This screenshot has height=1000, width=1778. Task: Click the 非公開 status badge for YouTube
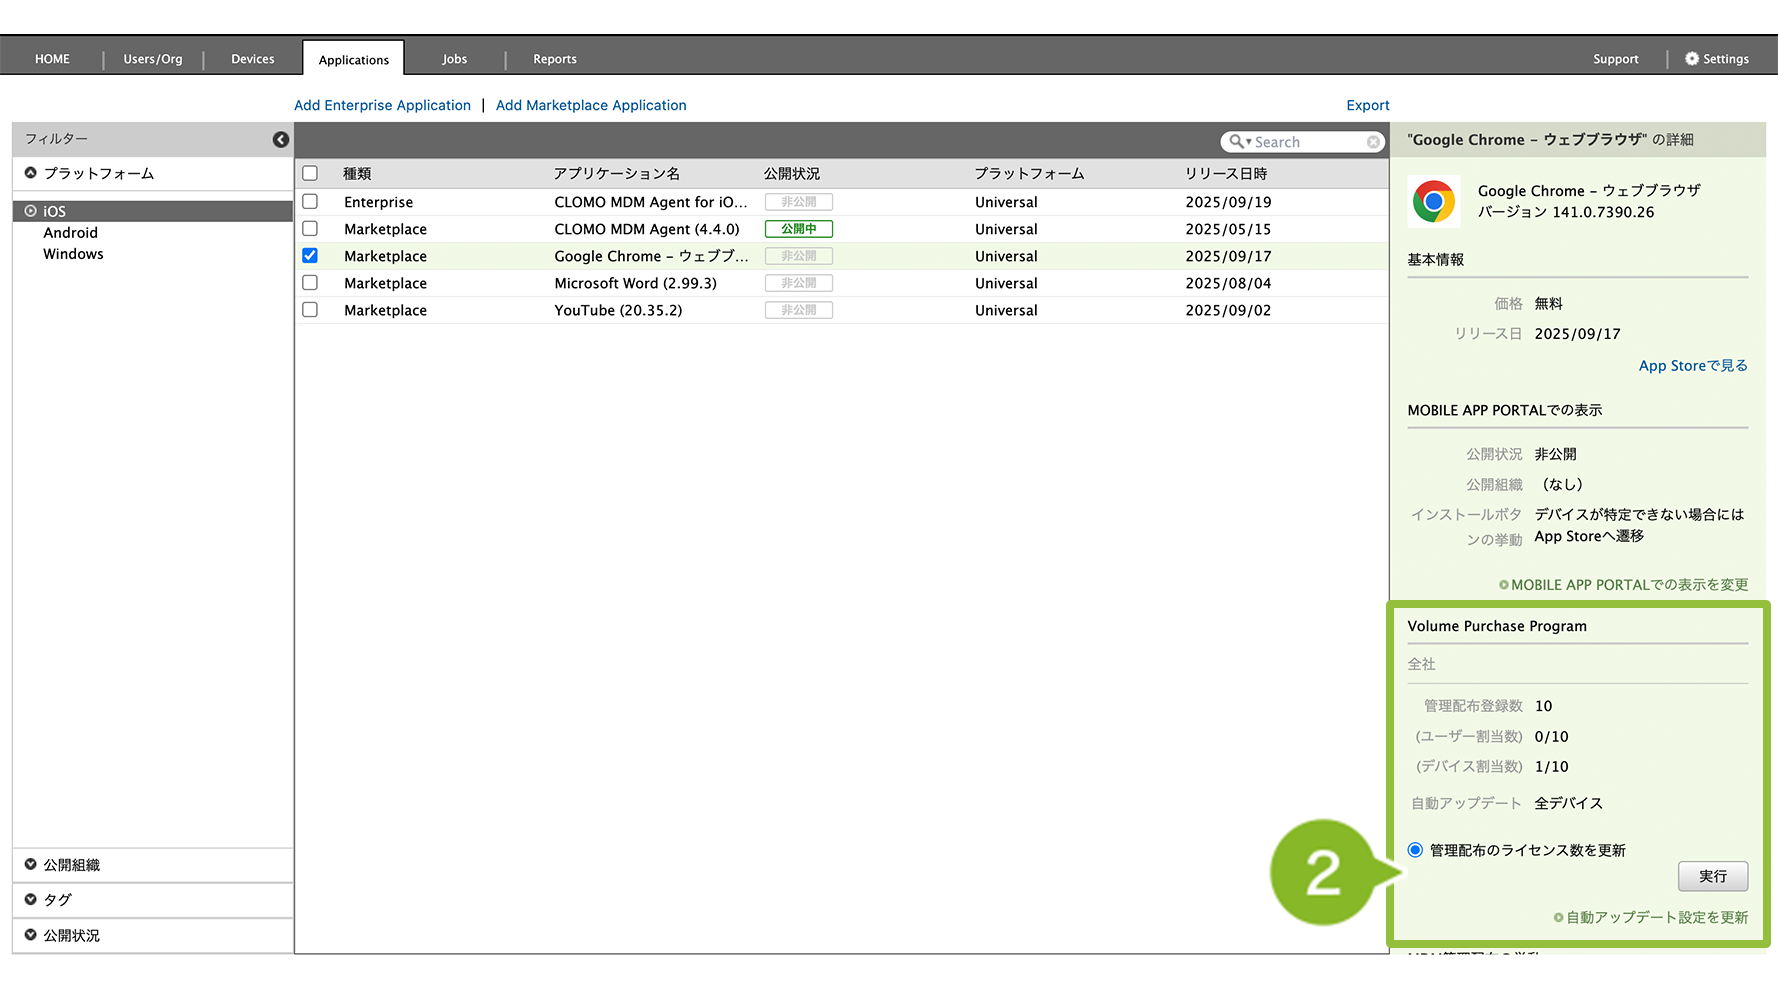(798, 310)
